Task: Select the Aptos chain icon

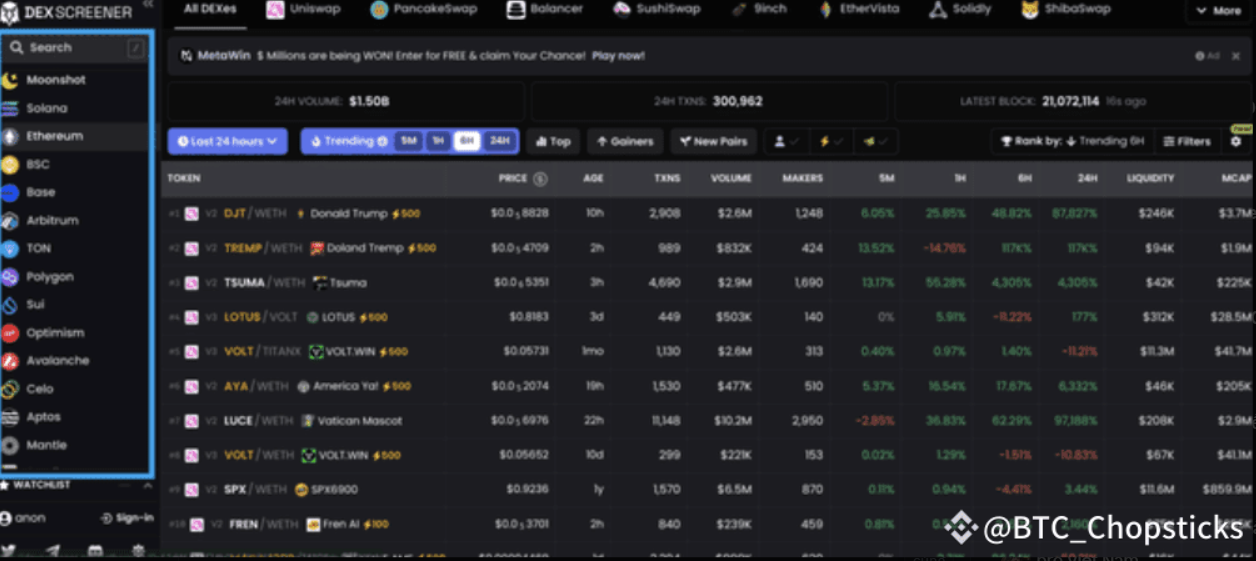Action: (10, 417)
